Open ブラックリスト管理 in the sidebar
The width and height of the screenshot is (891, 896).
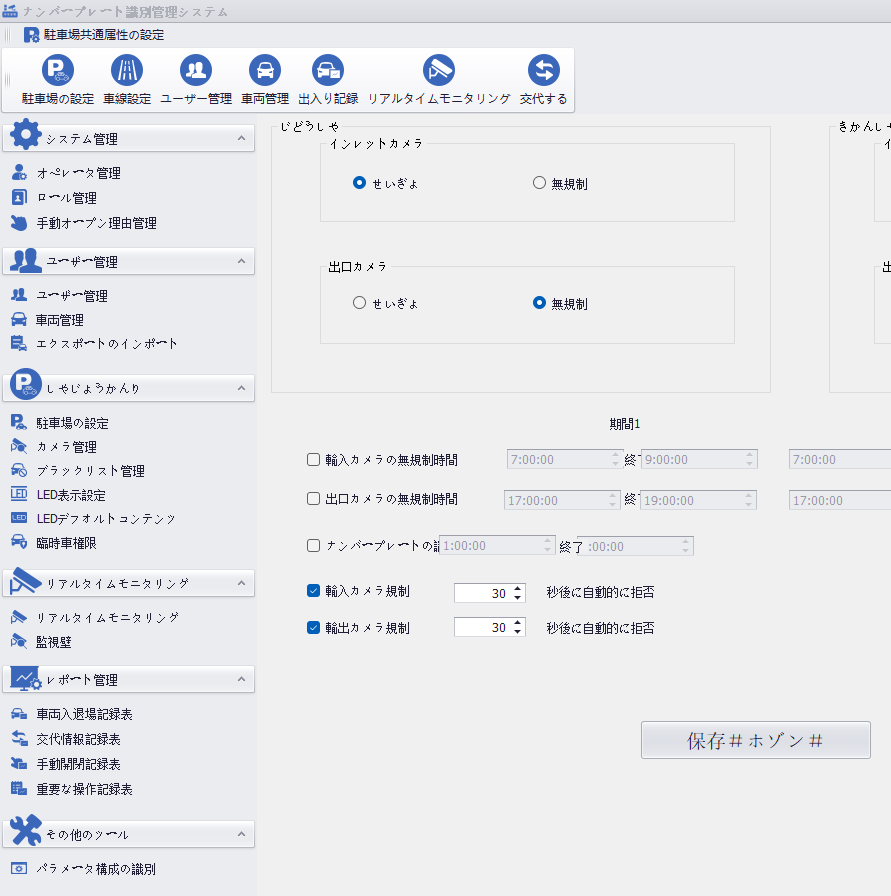pyautogui.click(x=90, y=471)
